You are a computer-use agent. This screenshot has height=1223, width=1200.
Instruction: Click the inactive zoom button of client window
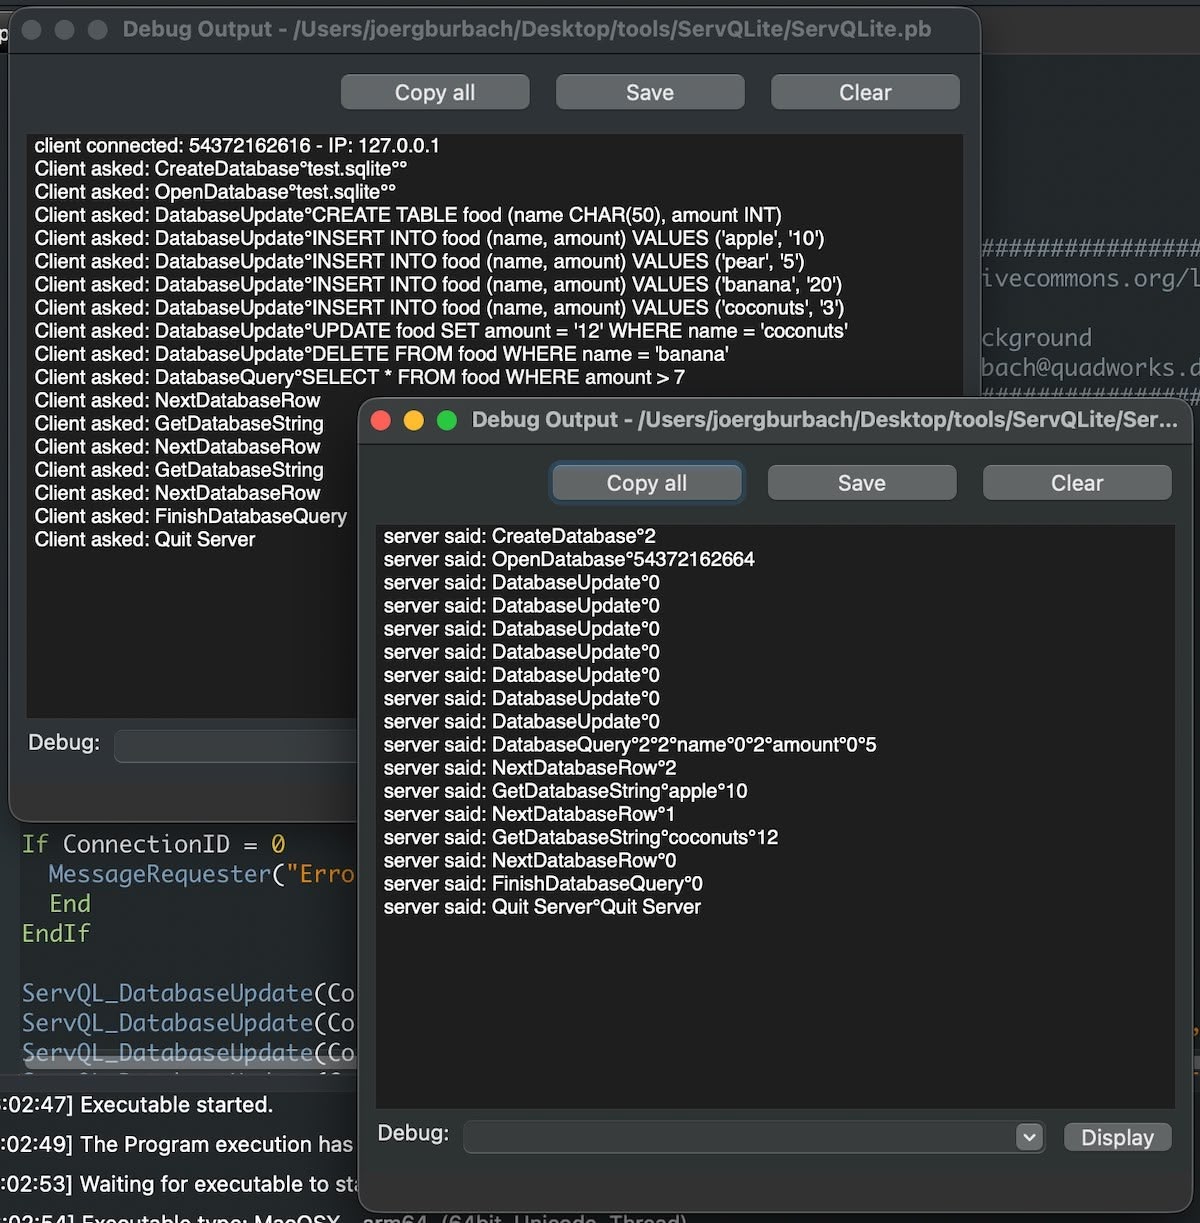98,30
